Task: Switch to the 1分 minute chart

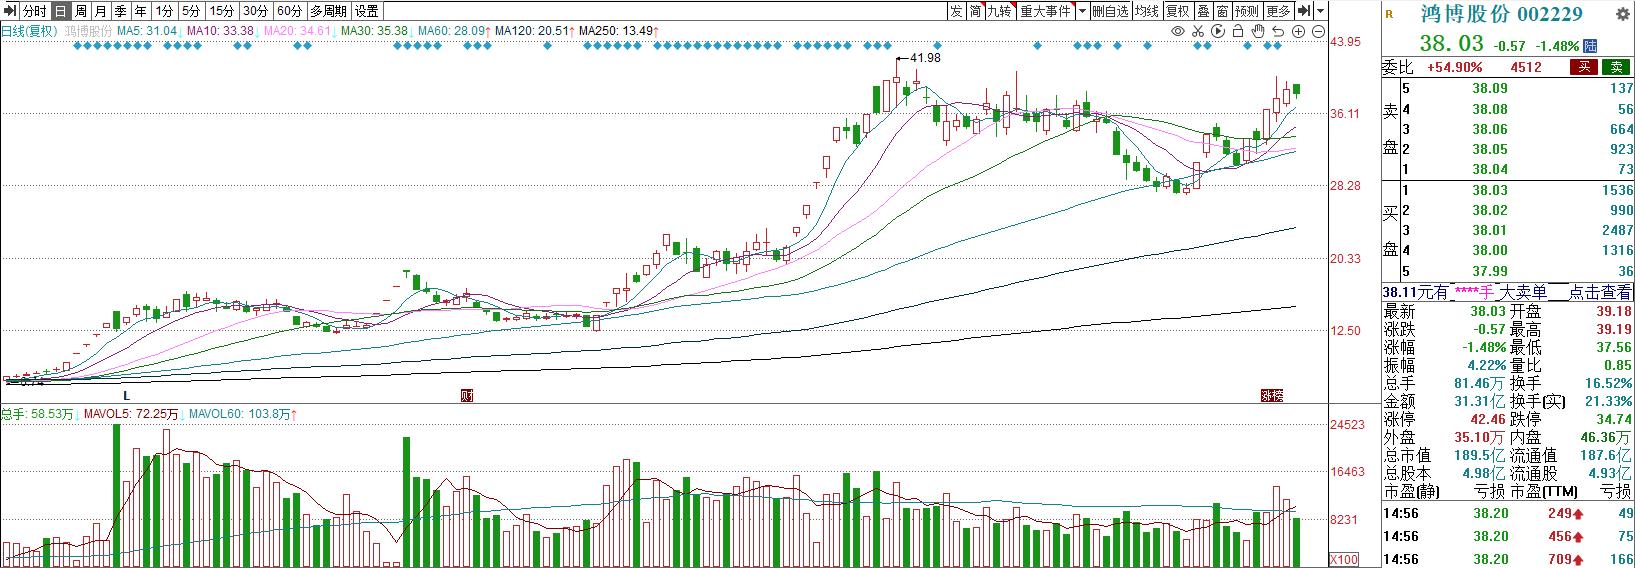Action: 164,11
